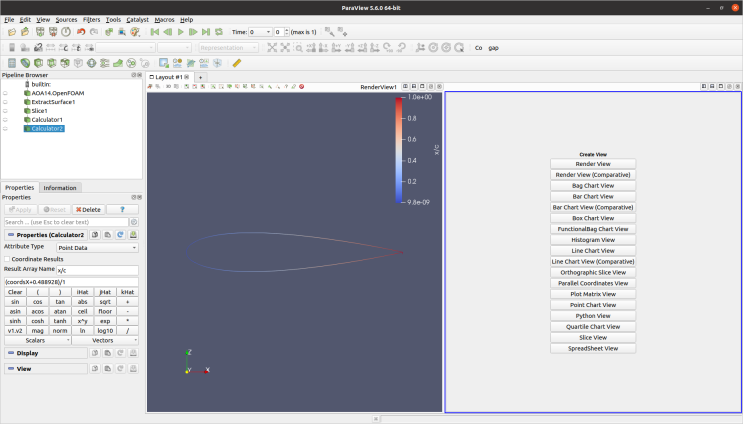Add a new layout tab
This screenshot has height=424, width=743.
pyautogui.click(x=200, y=77)
